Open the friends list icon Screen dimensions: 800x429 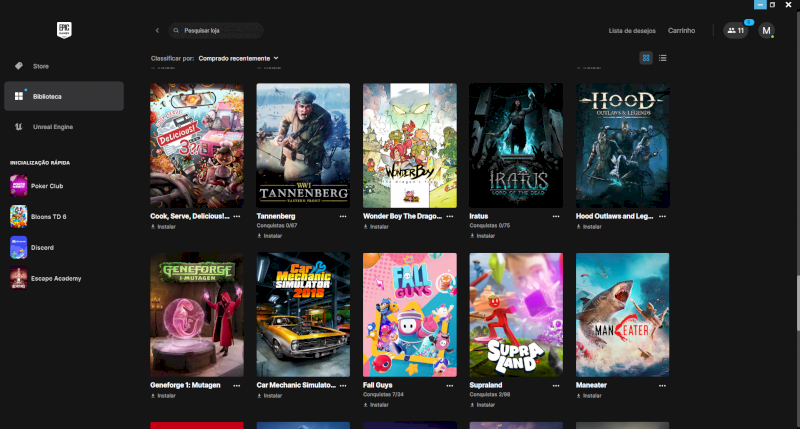click(735, 31)
